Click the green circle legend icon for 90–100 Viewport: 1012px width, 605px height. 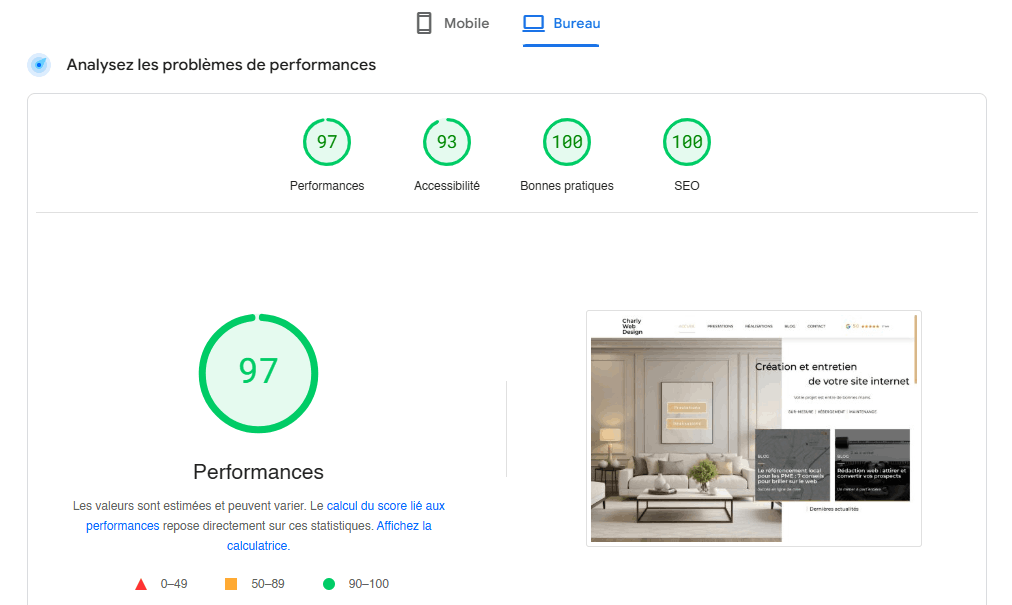pyautogui.click(x=329, y=583)
